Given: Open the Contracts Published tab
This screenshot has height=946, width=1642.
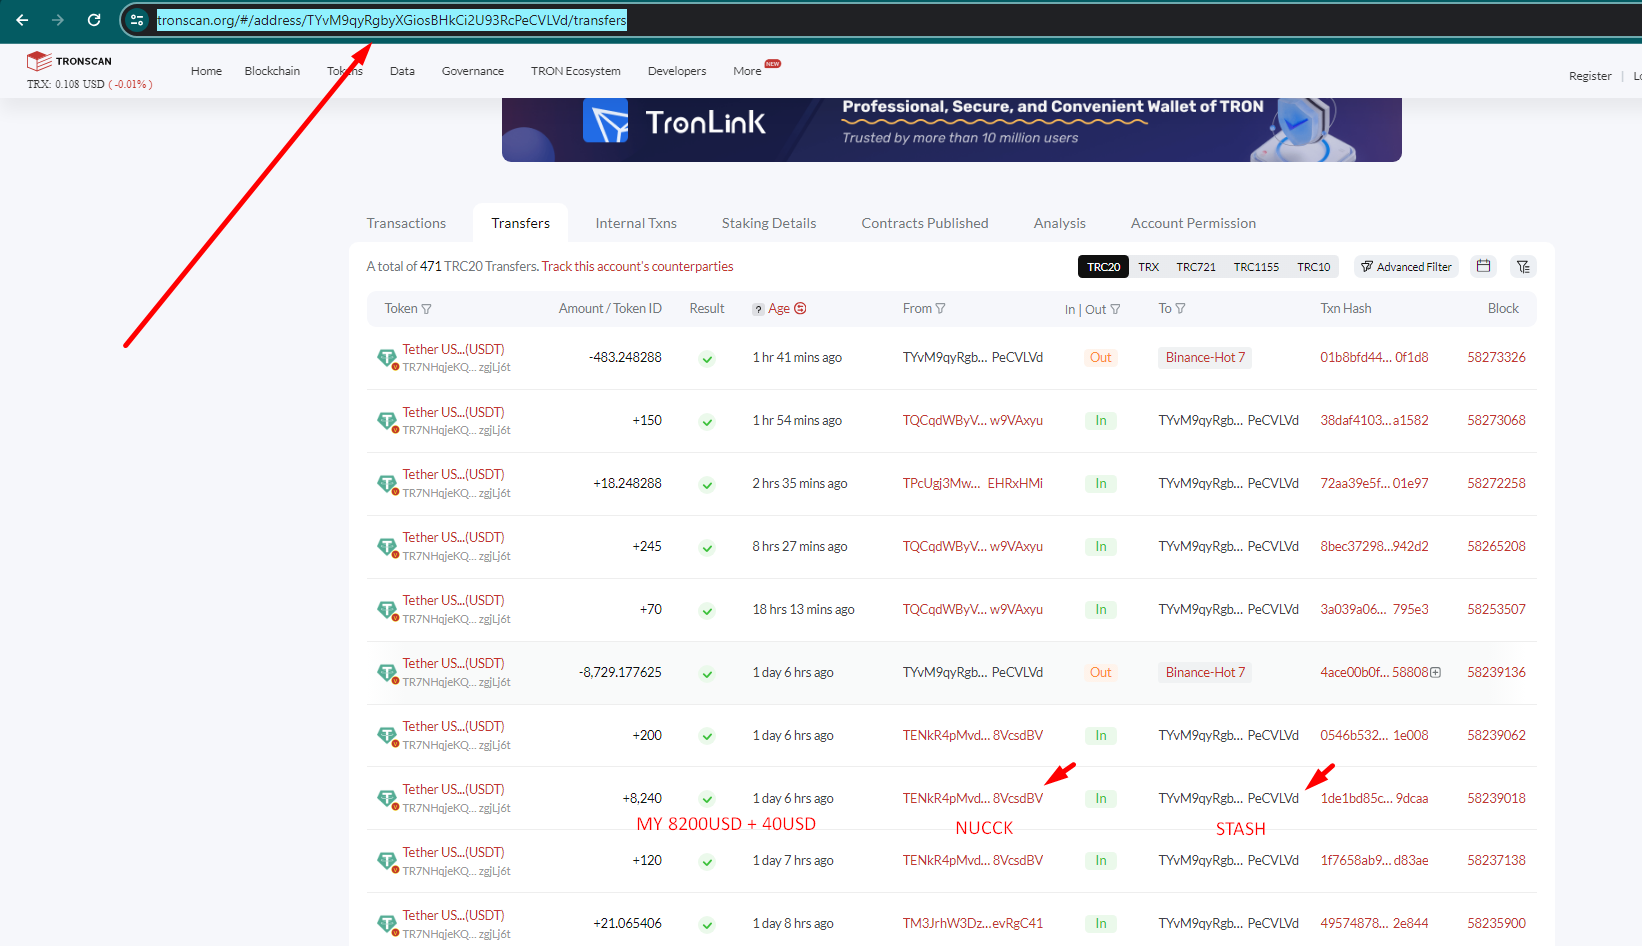Looking at the screenshot, I should point(925,223).
